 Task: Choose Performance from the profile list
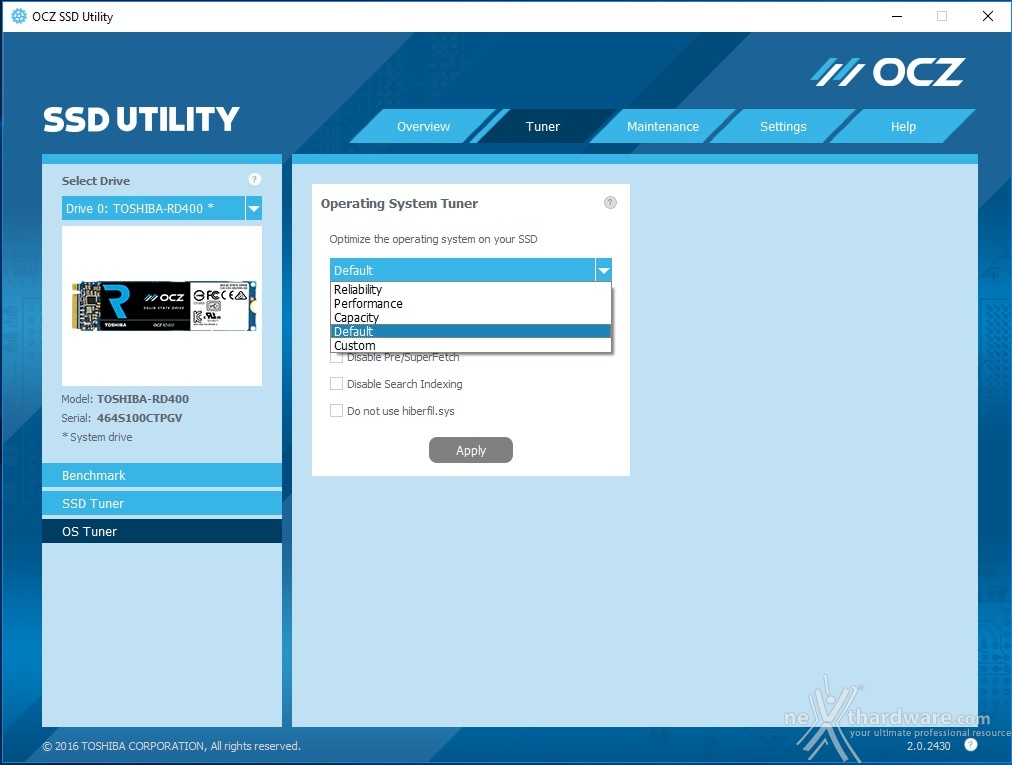(x=471, y=303)
